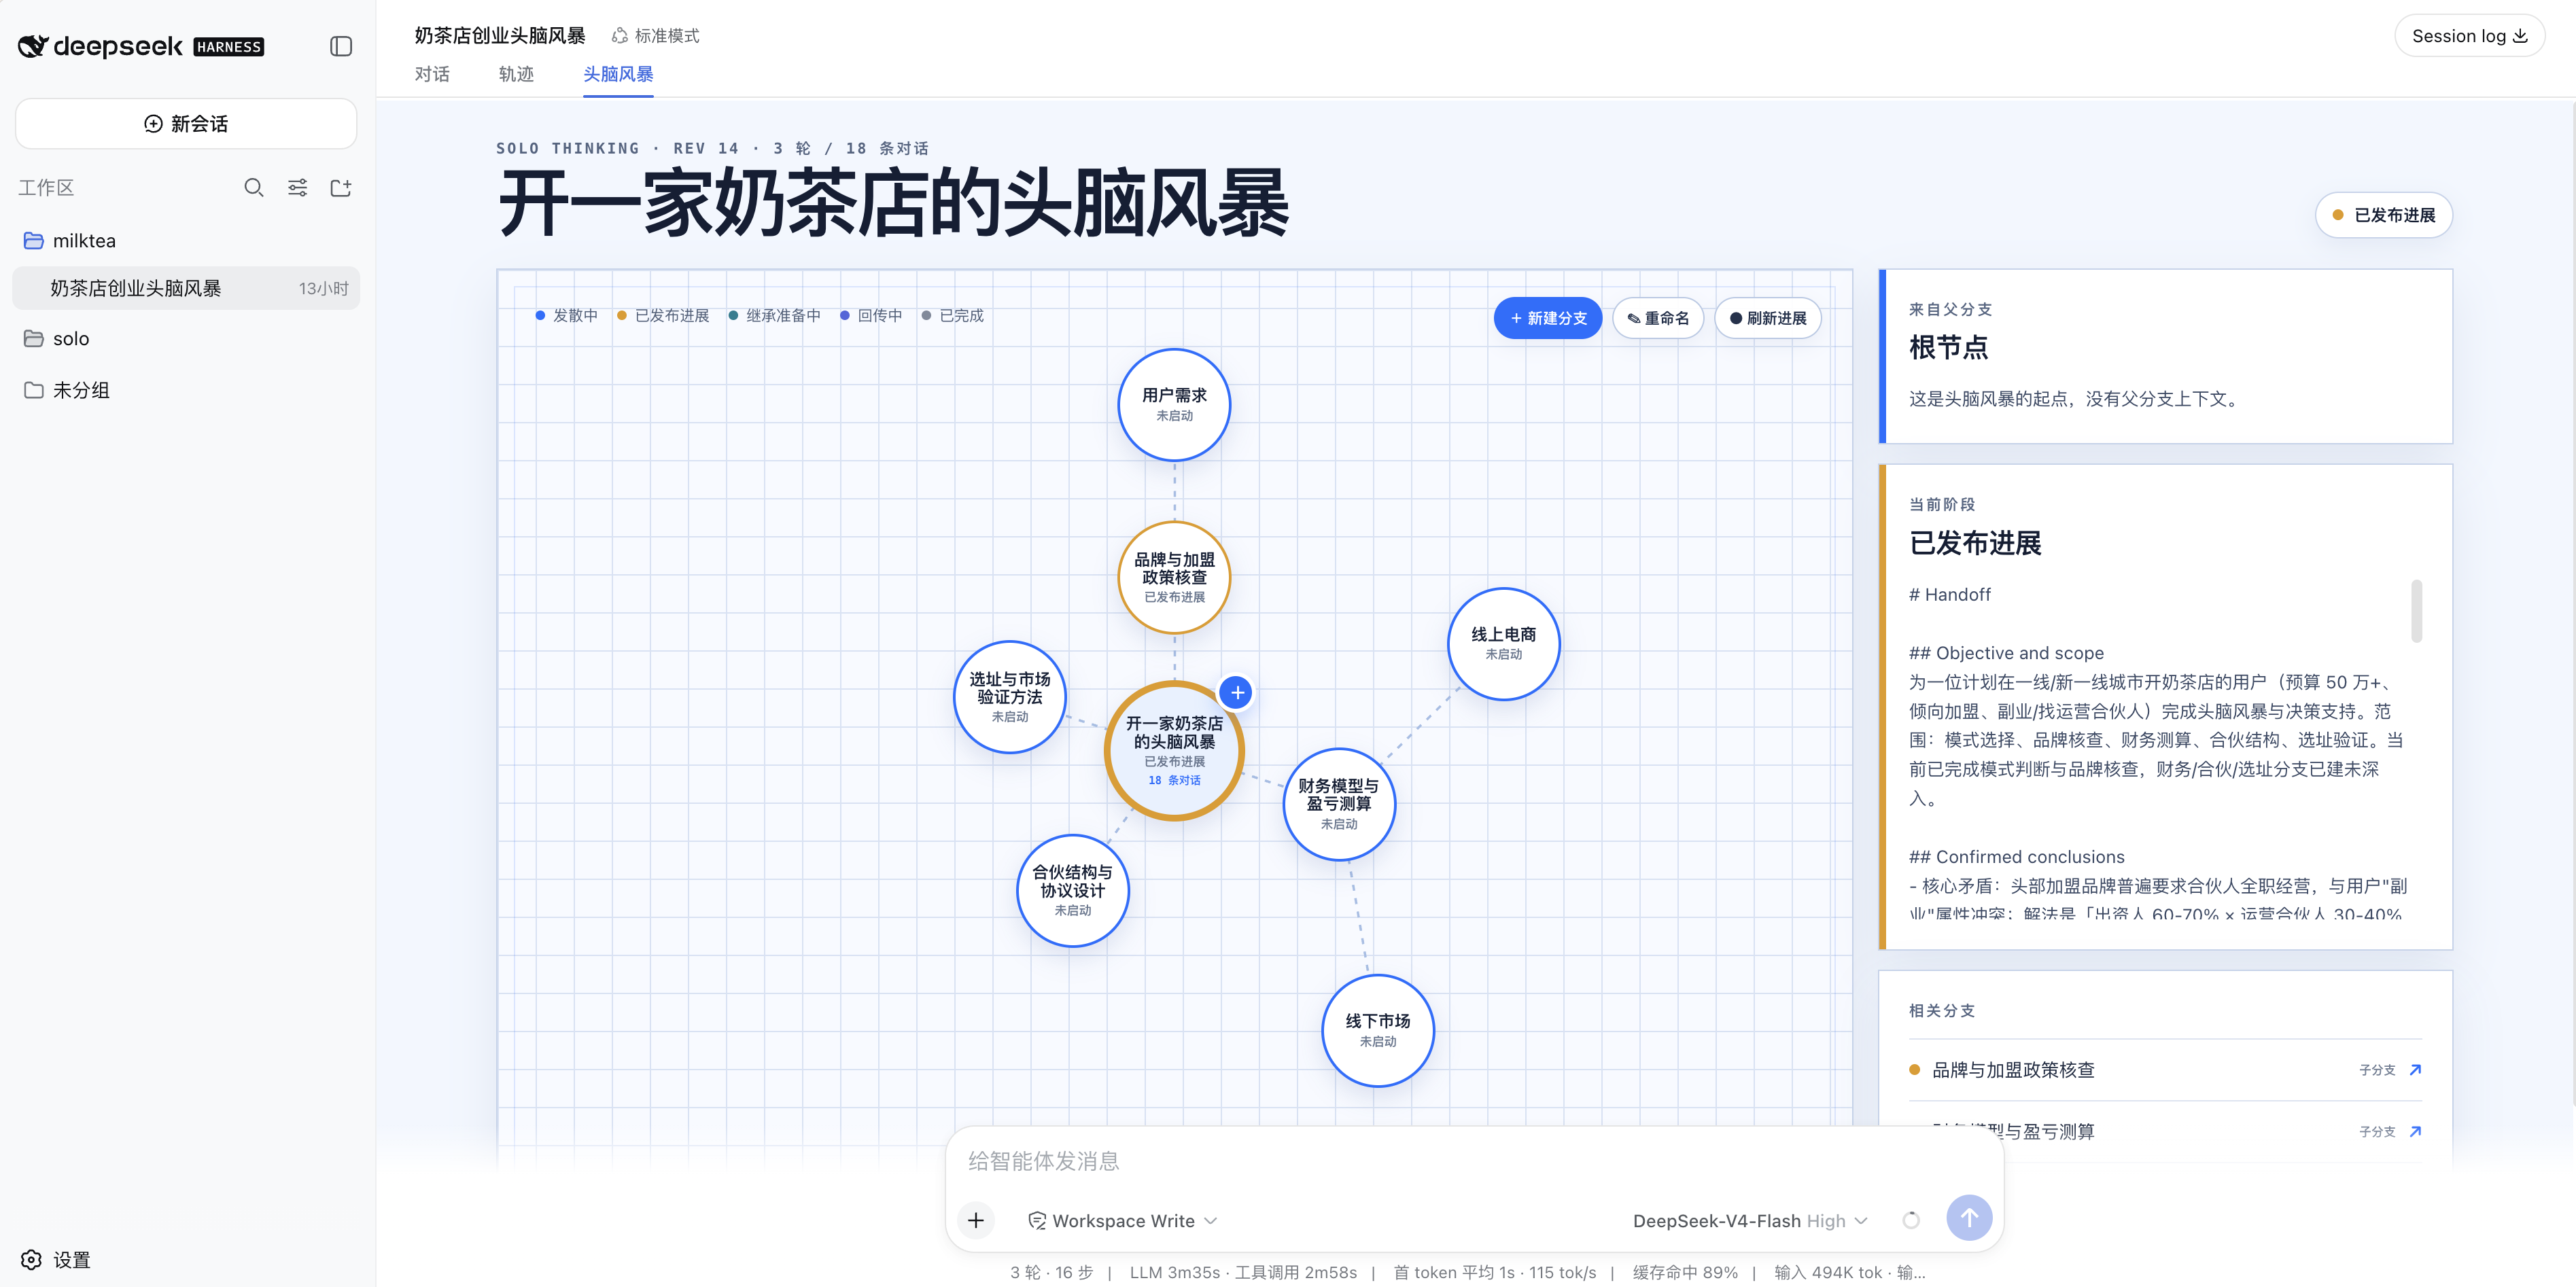Screen dimensions: 2576x1287
Task: Click the 重命名 button
Action: click(1658, 318)
